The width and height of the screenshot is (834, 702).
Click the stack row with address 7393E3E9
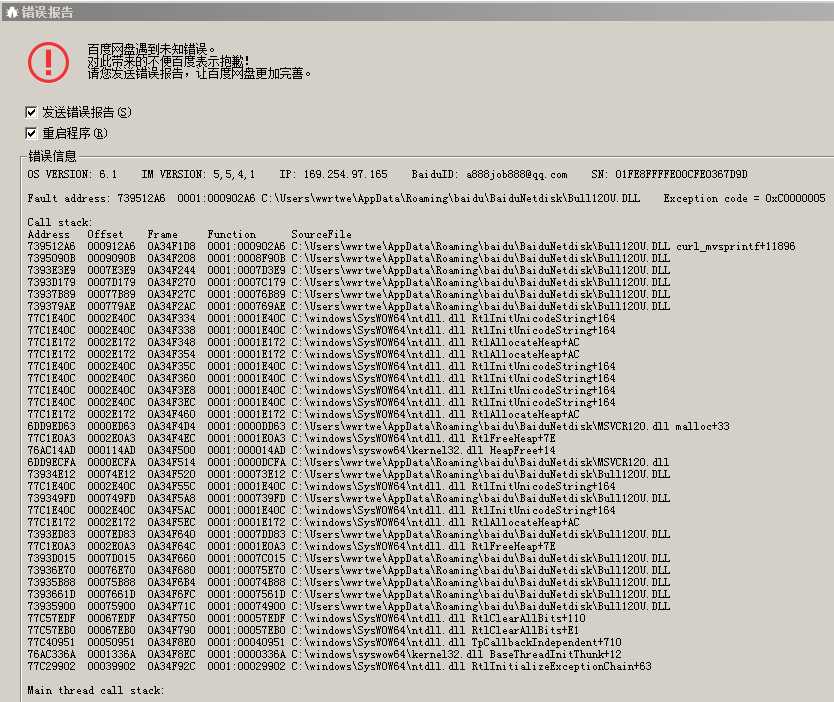click(x=349, y=270)
